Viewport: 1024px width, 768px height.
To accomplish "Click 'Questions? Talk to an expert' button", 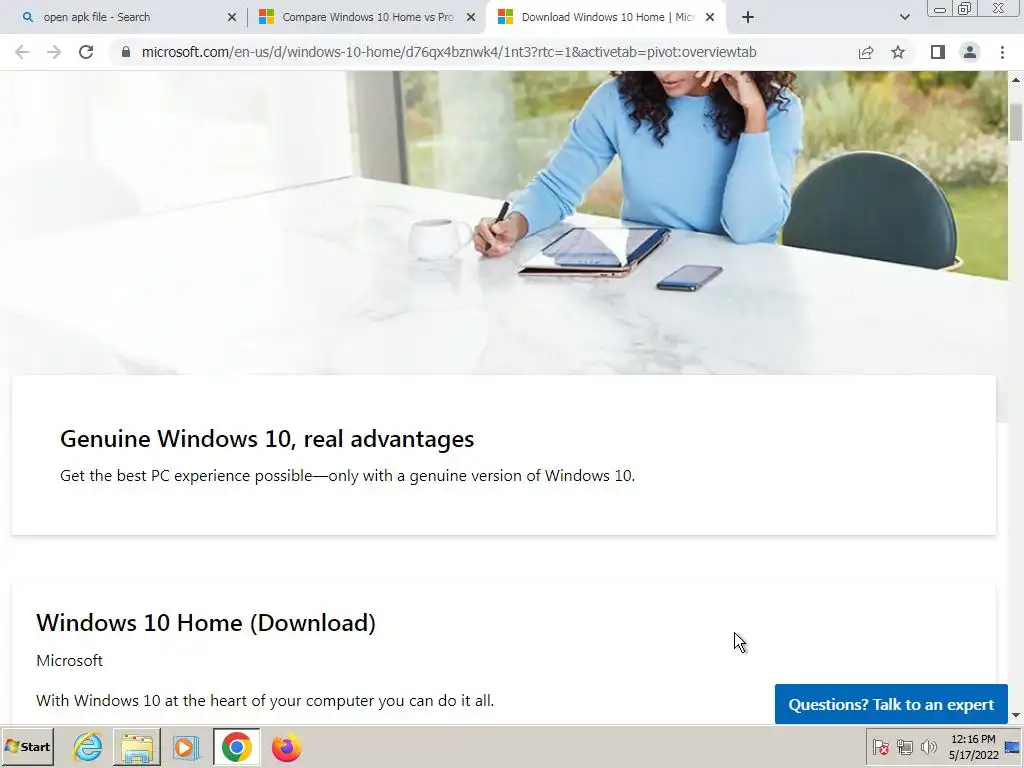I will coord(891,705).
